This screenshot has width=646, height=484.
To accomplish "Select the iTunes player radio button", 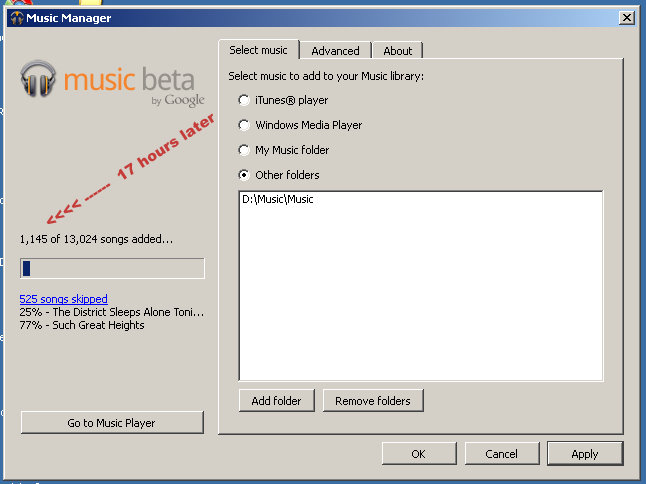I will (x=244, y=100).
